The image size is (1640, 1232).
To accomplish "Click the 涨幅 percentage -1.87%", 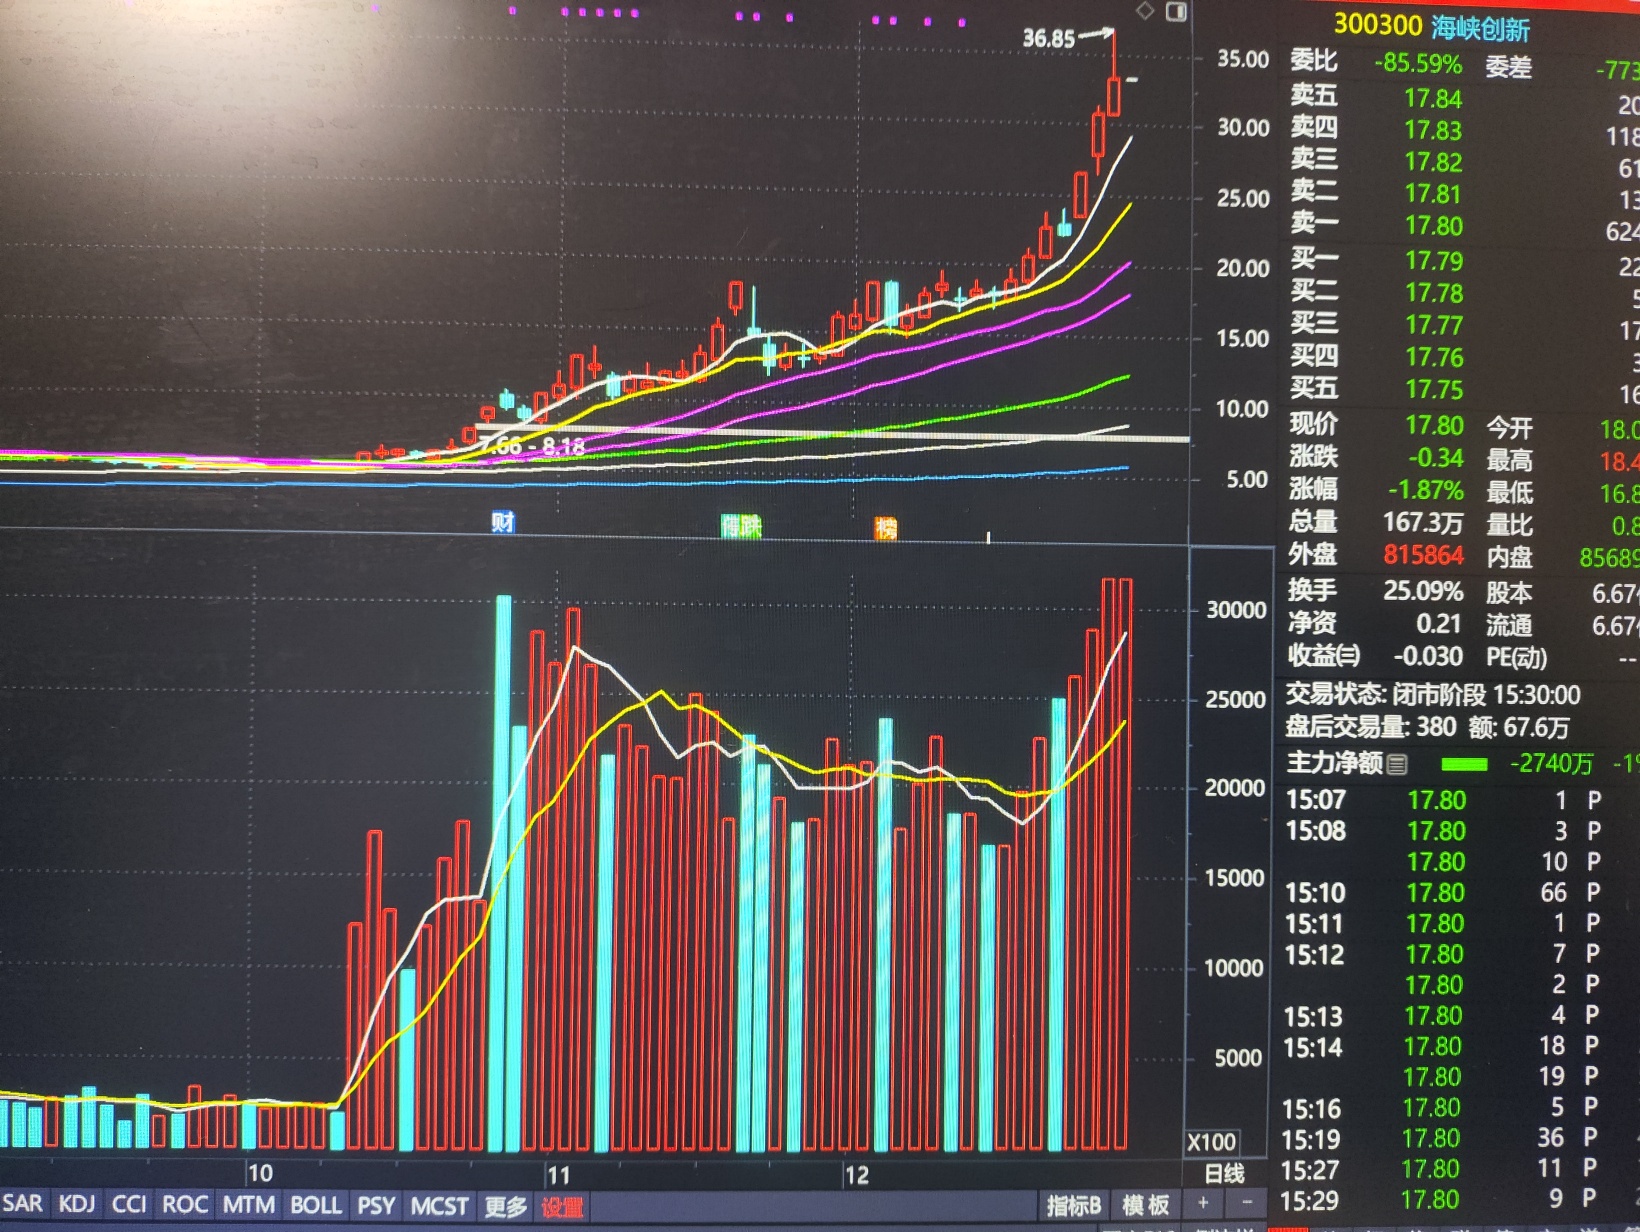I will pyautogui.click(x=1425, y=491).
